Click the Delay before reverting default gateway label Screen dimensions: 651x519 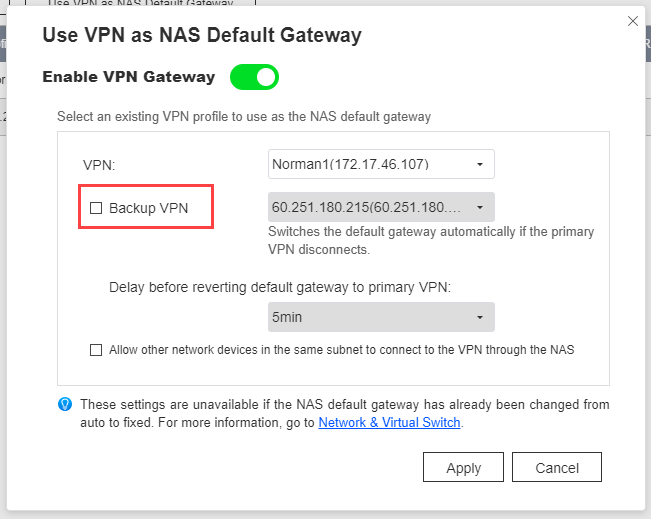tap(280, 287)
